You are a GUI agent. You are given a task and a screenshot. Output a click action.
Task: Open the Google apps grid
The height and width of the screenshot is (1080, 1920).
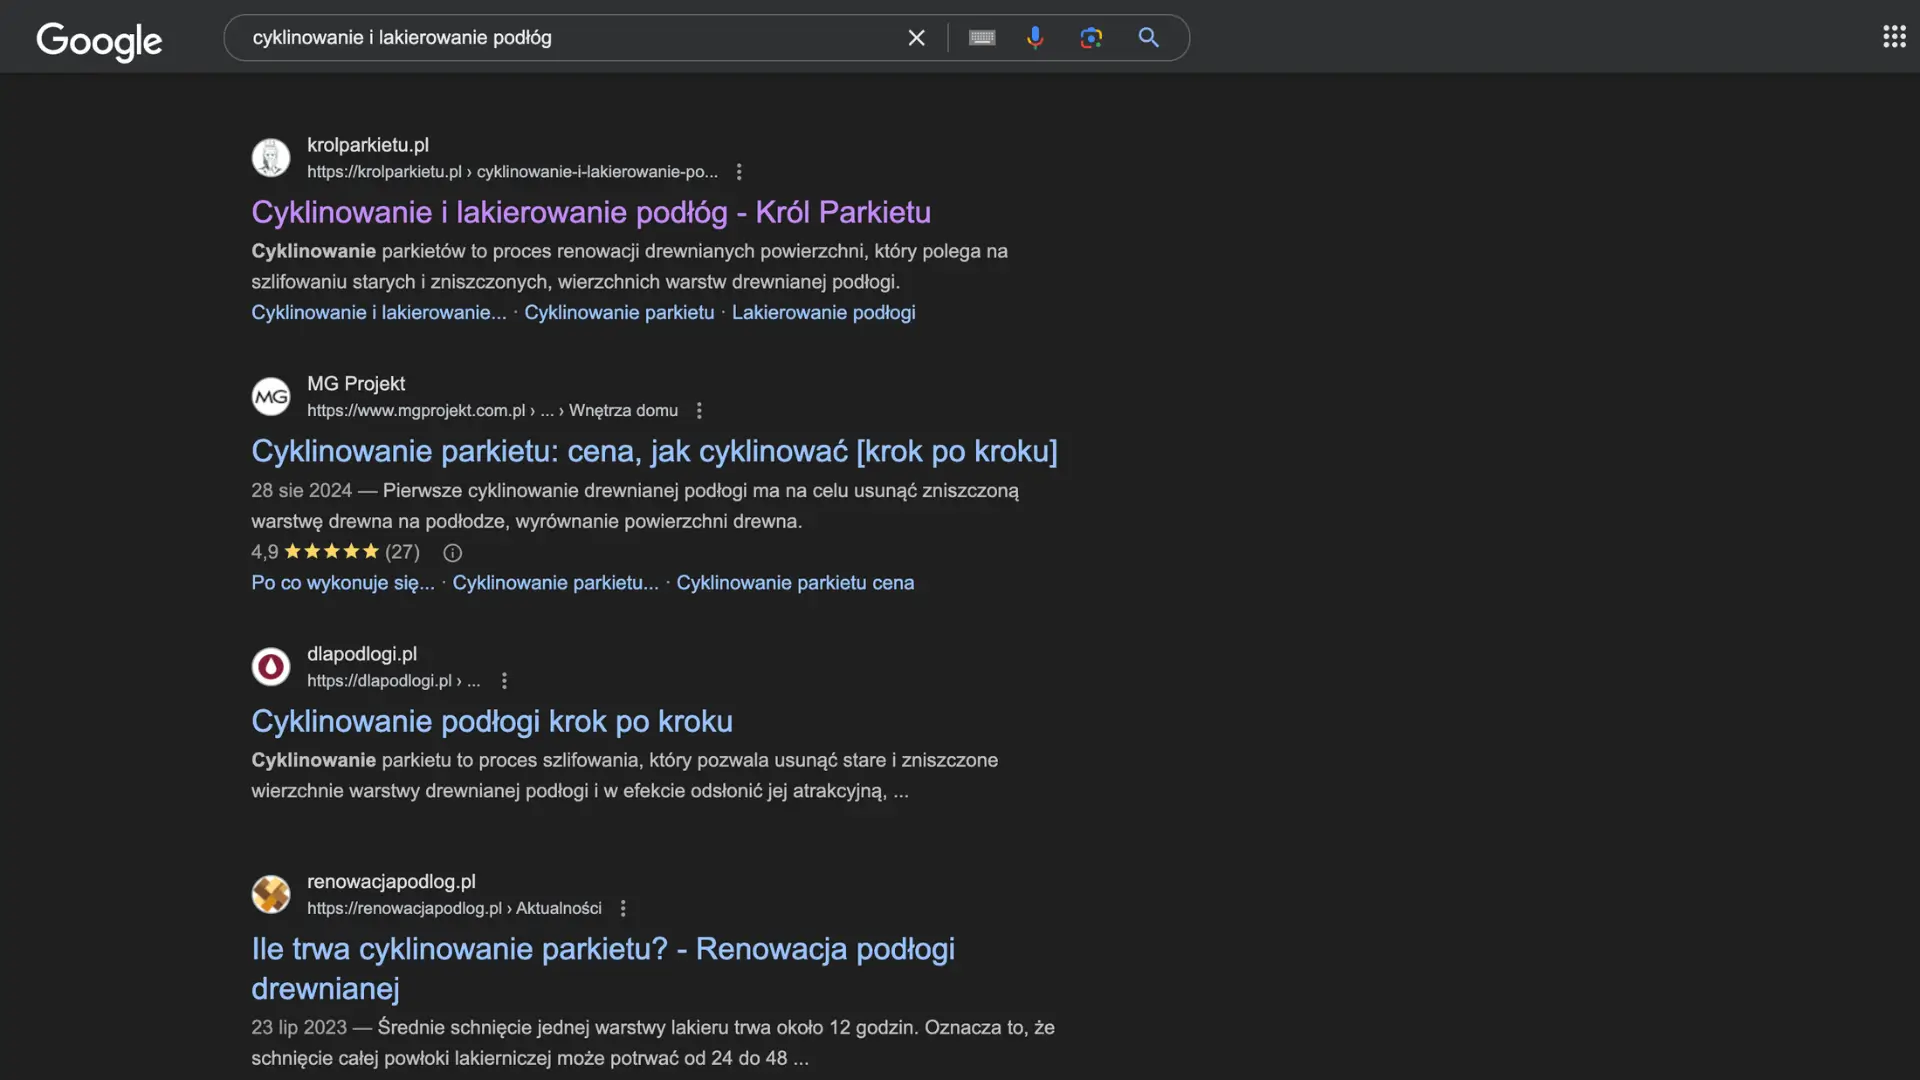coord(1894,37)
